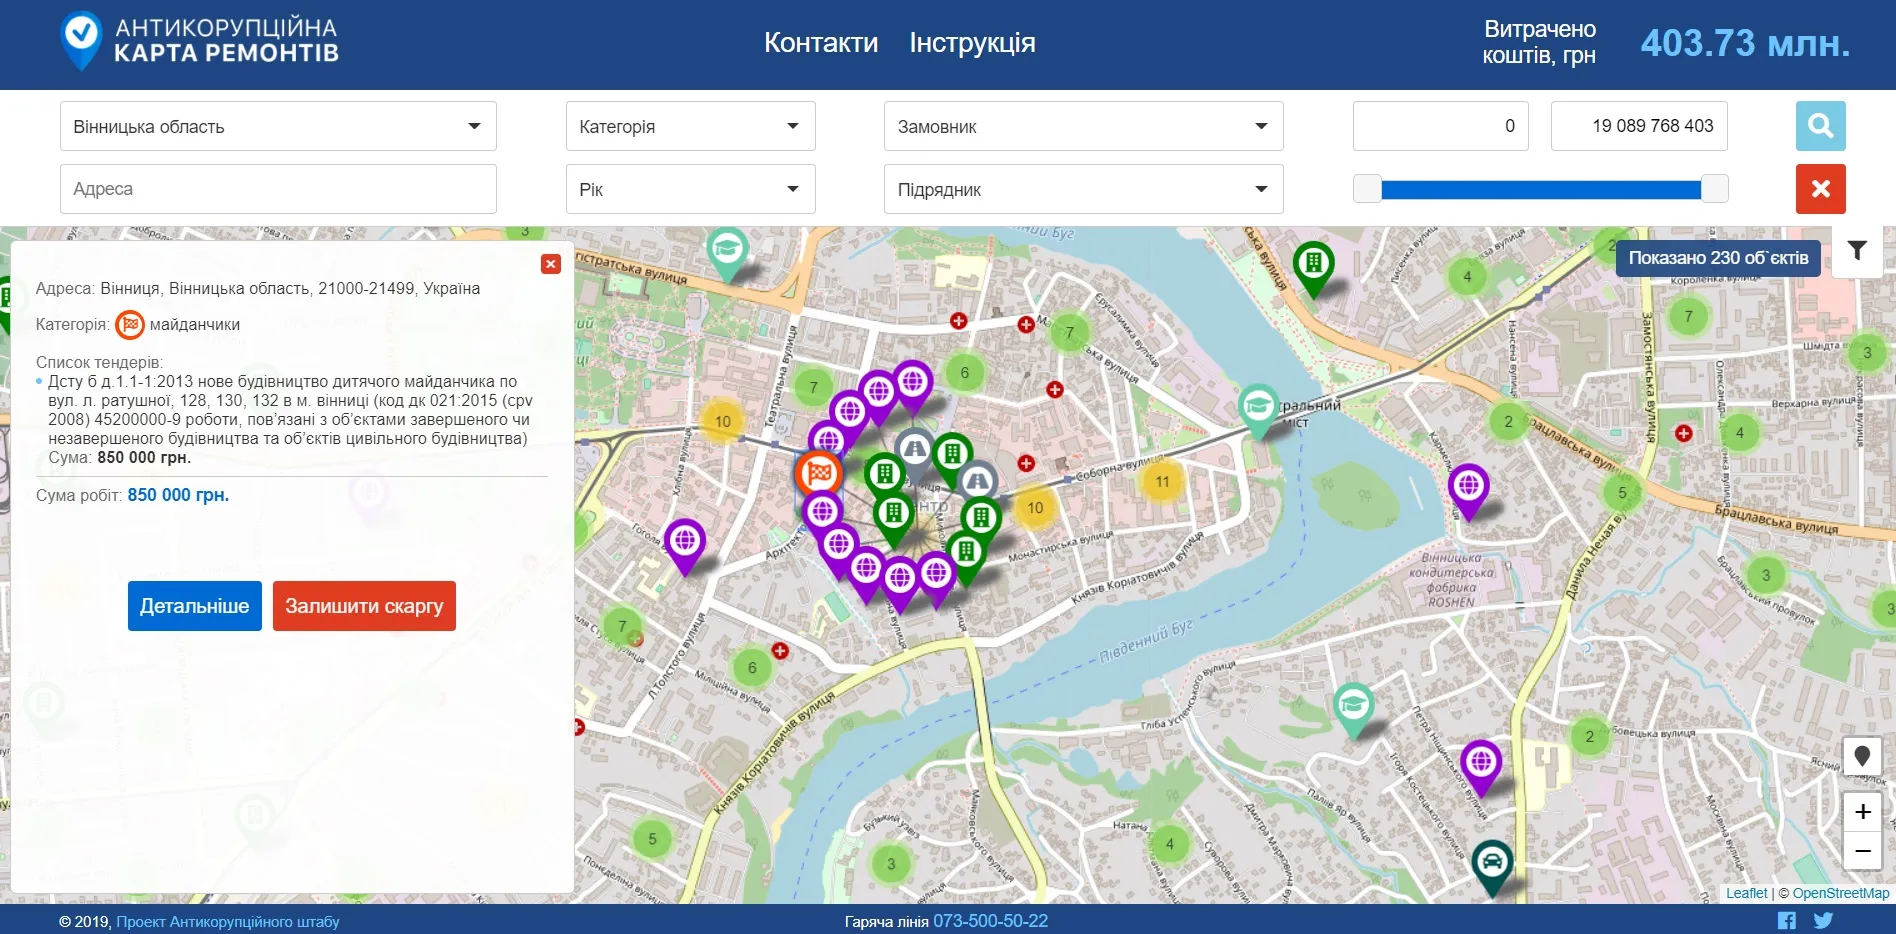The width and height of the screenshot is (1896, 934).
Task: Click the dark teal car marker on map
Action: [1491, 862]
